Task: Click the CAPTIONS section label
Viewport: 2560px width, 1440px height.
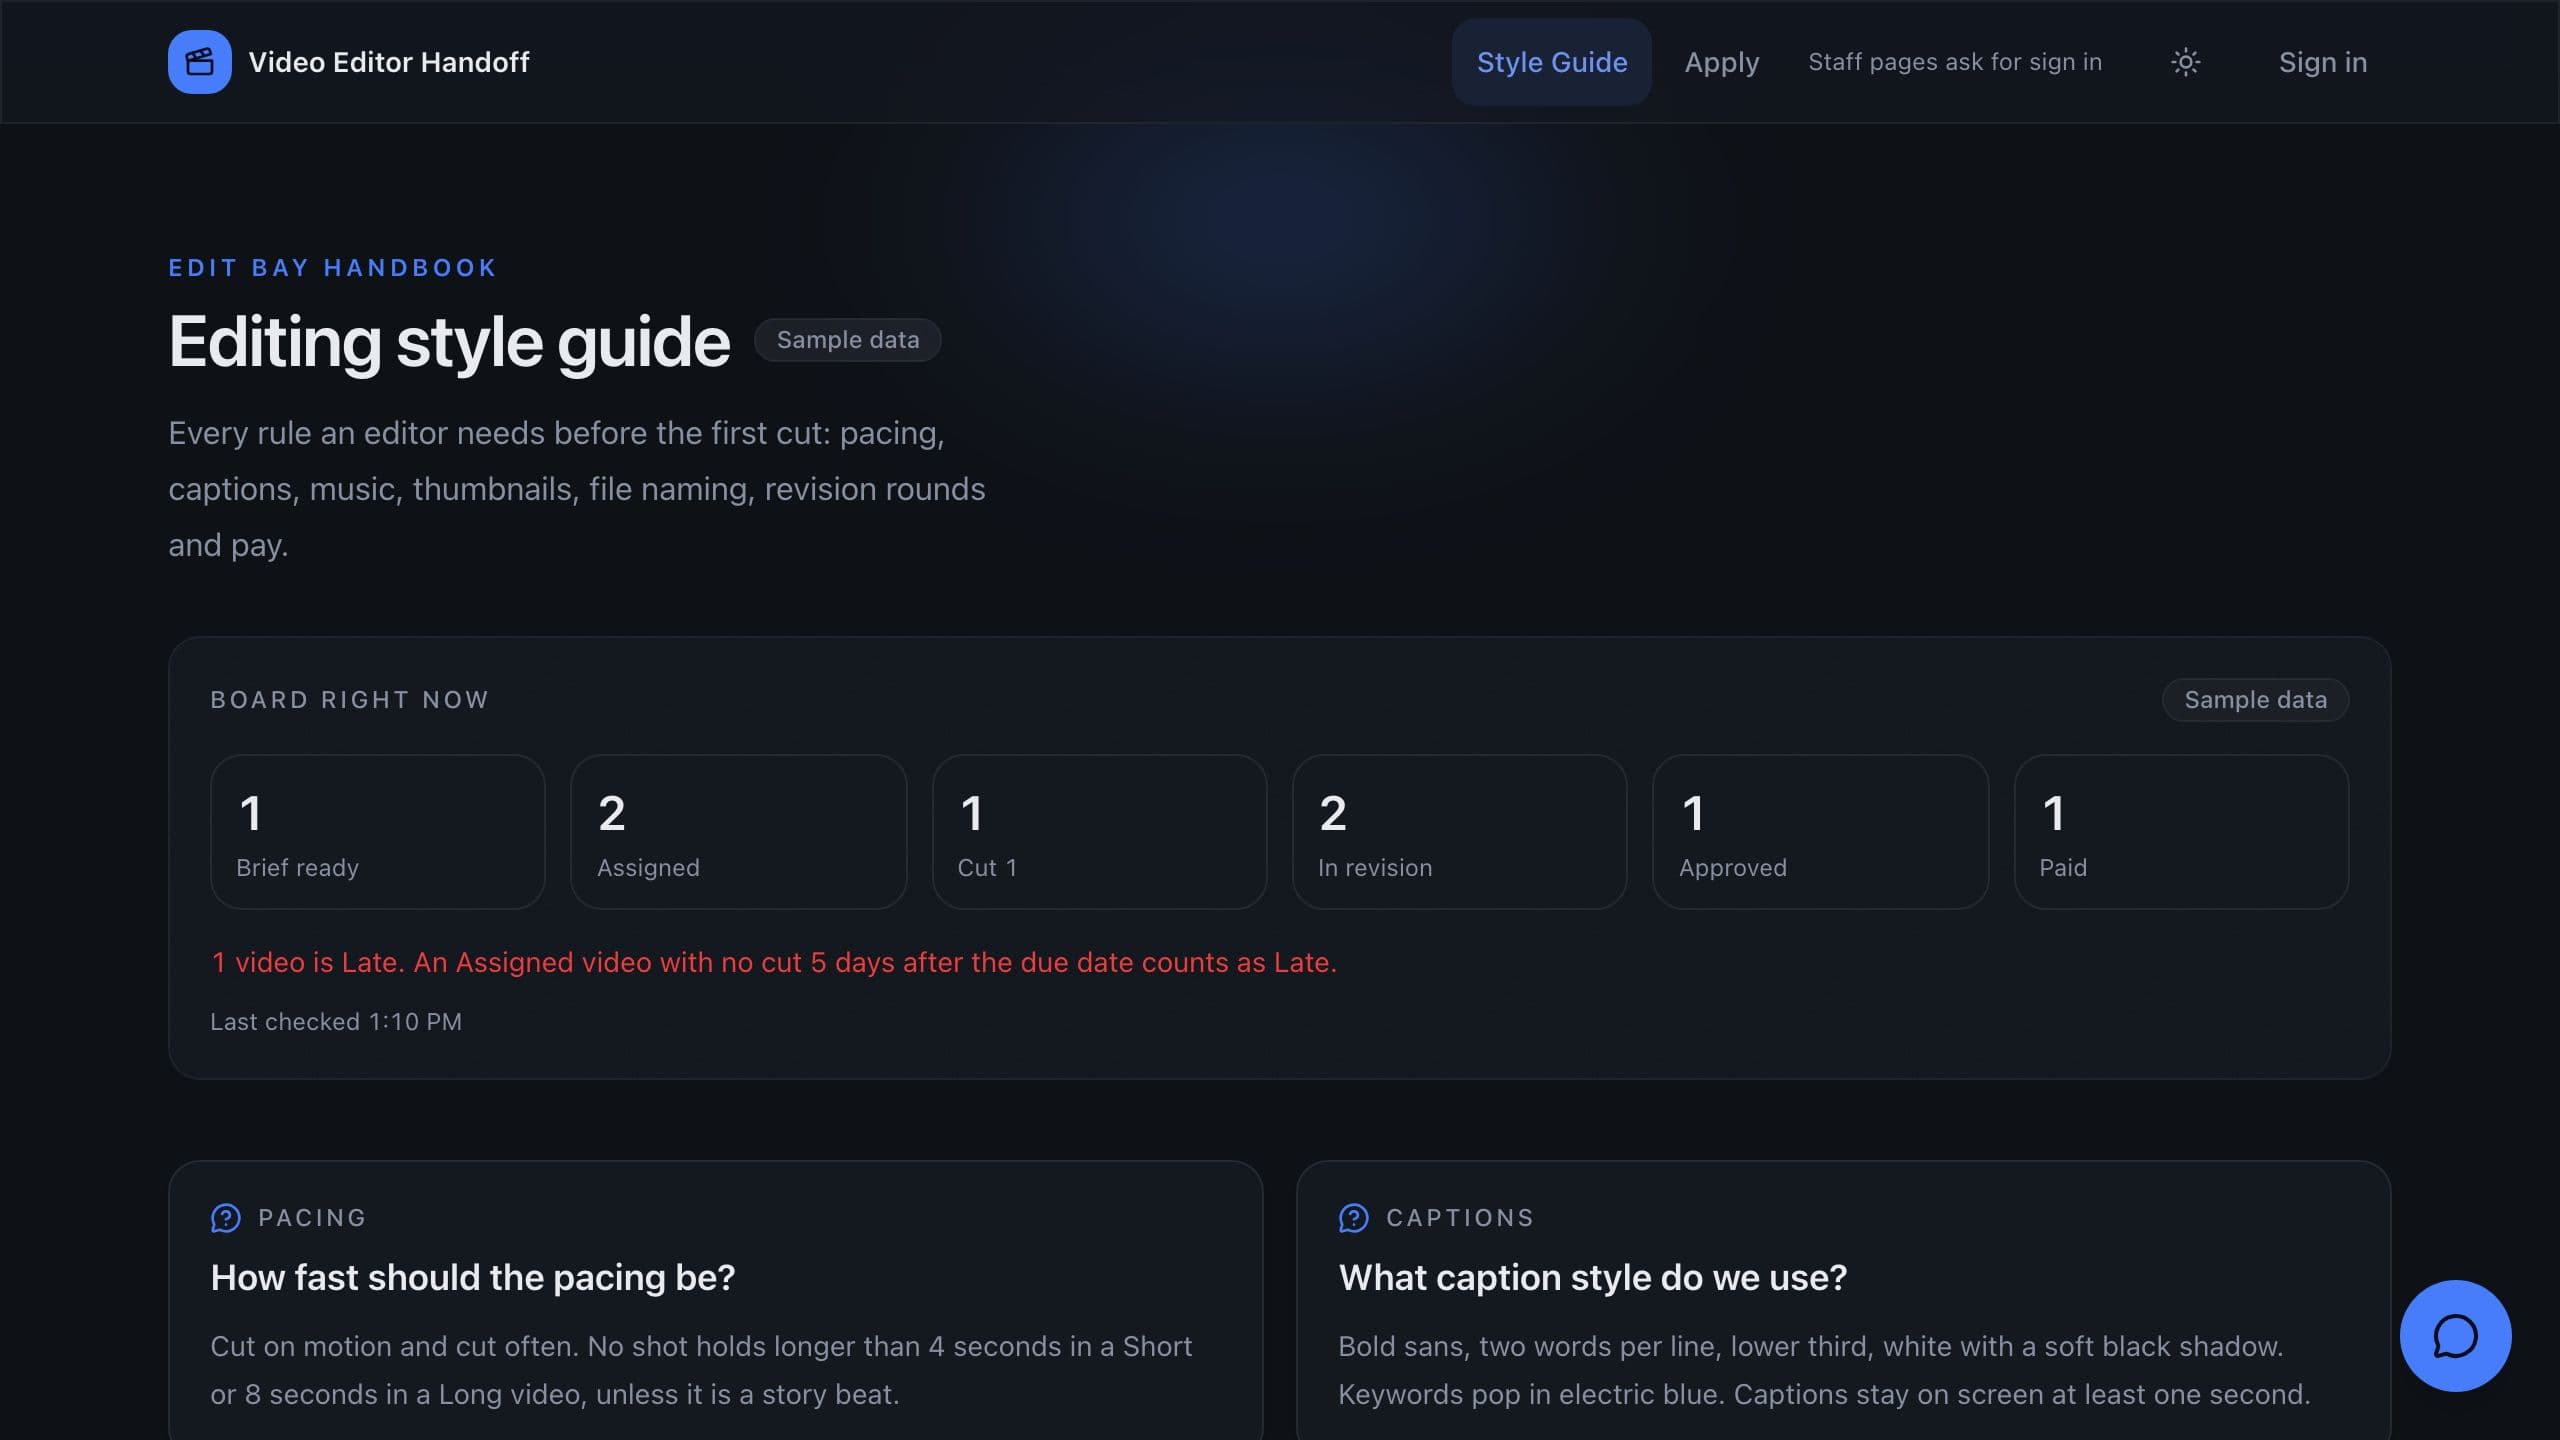Action: 1460,1218
